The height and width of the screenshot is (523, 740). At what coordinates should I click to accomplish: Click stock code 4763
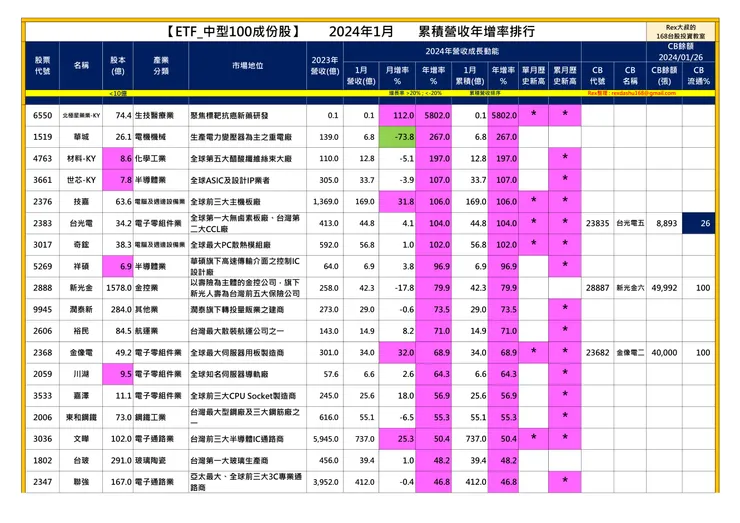[x=42, y=159]
